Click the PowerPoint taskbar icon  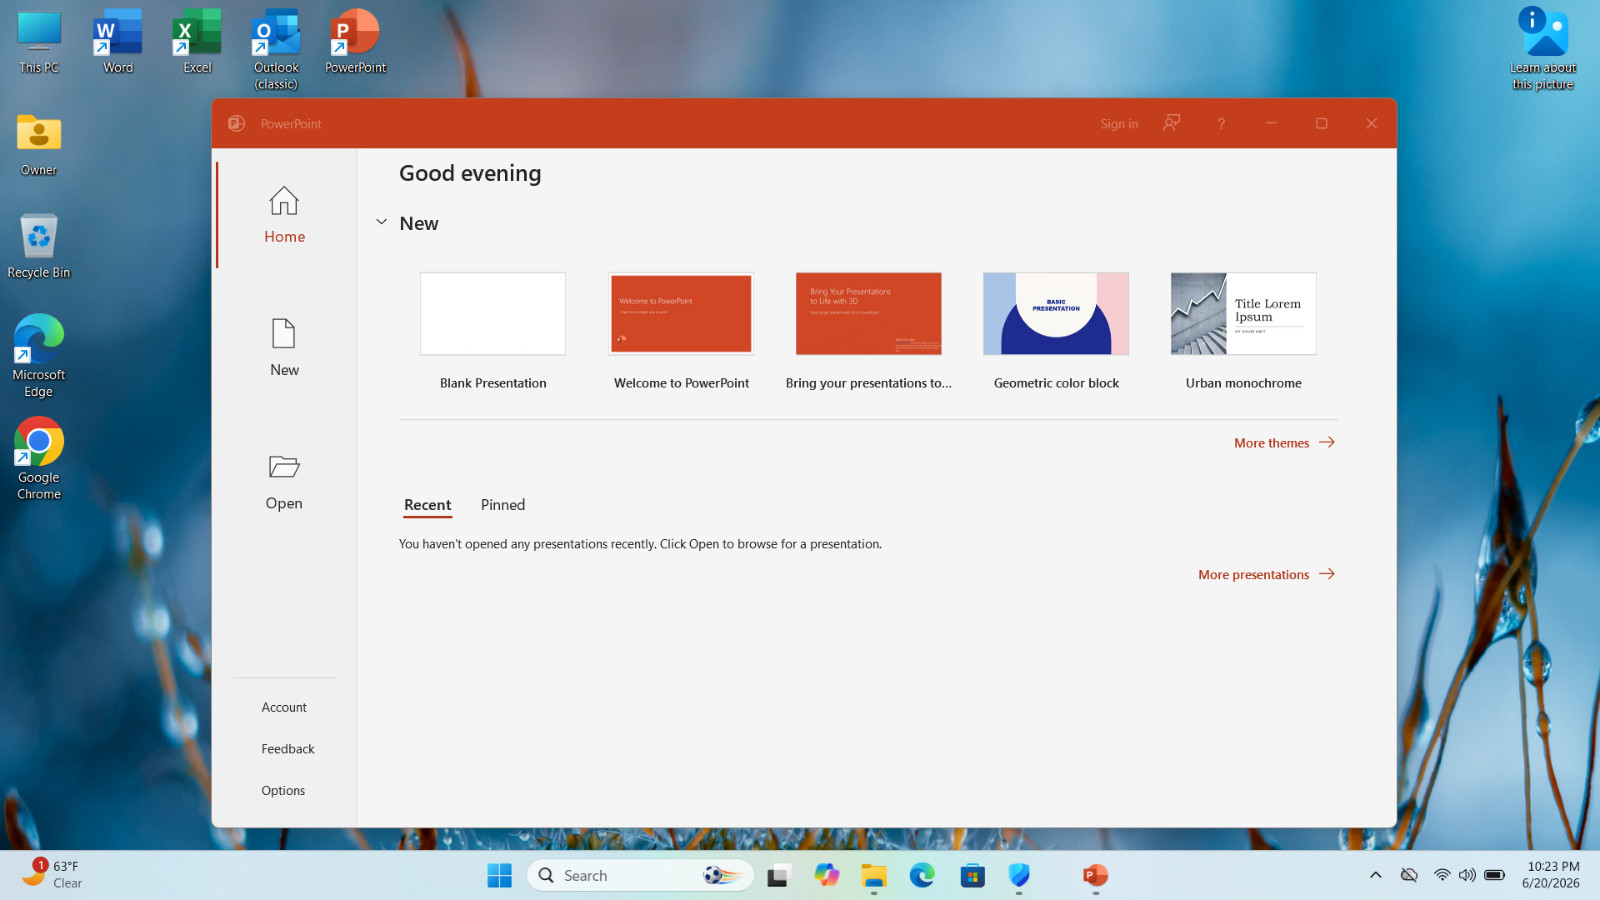click(1095, 875)
